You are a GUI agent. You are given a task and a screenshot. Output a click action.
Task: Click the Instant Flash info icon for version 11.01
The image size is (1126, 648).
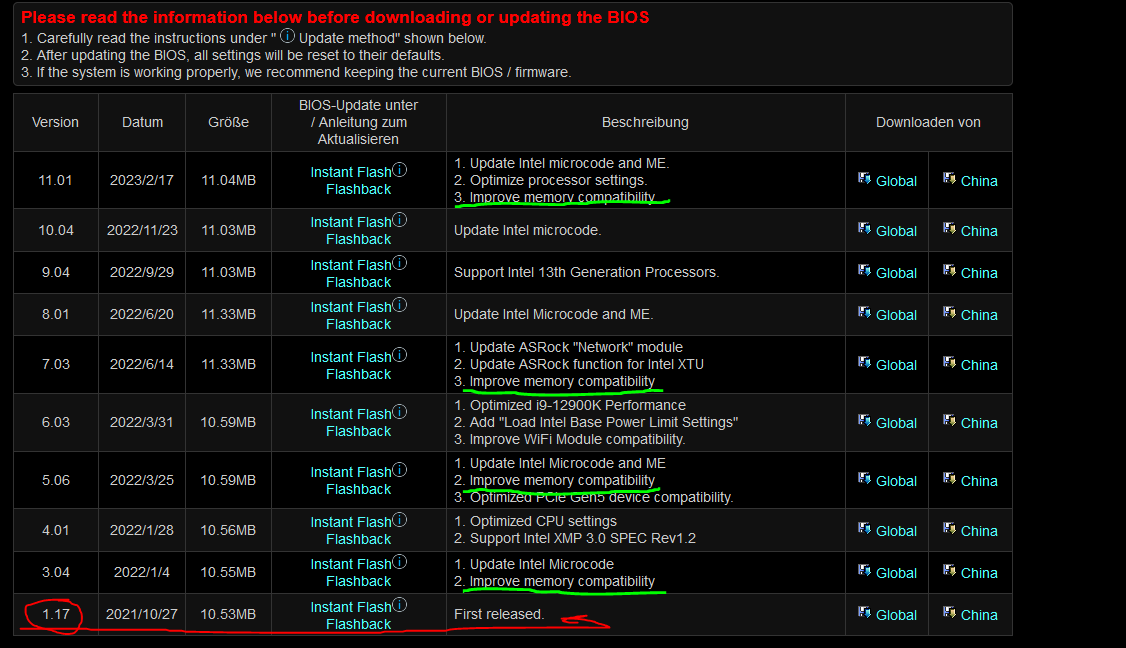pos(400,170)
